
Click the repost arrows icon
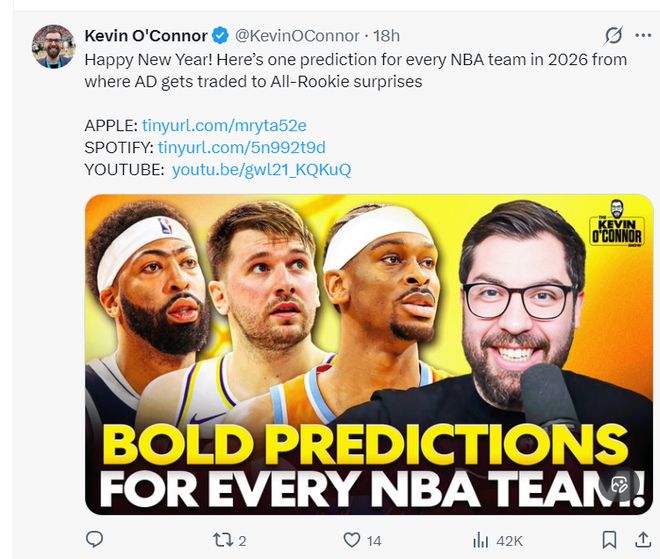pyautogui.click(x=223, y=540)
